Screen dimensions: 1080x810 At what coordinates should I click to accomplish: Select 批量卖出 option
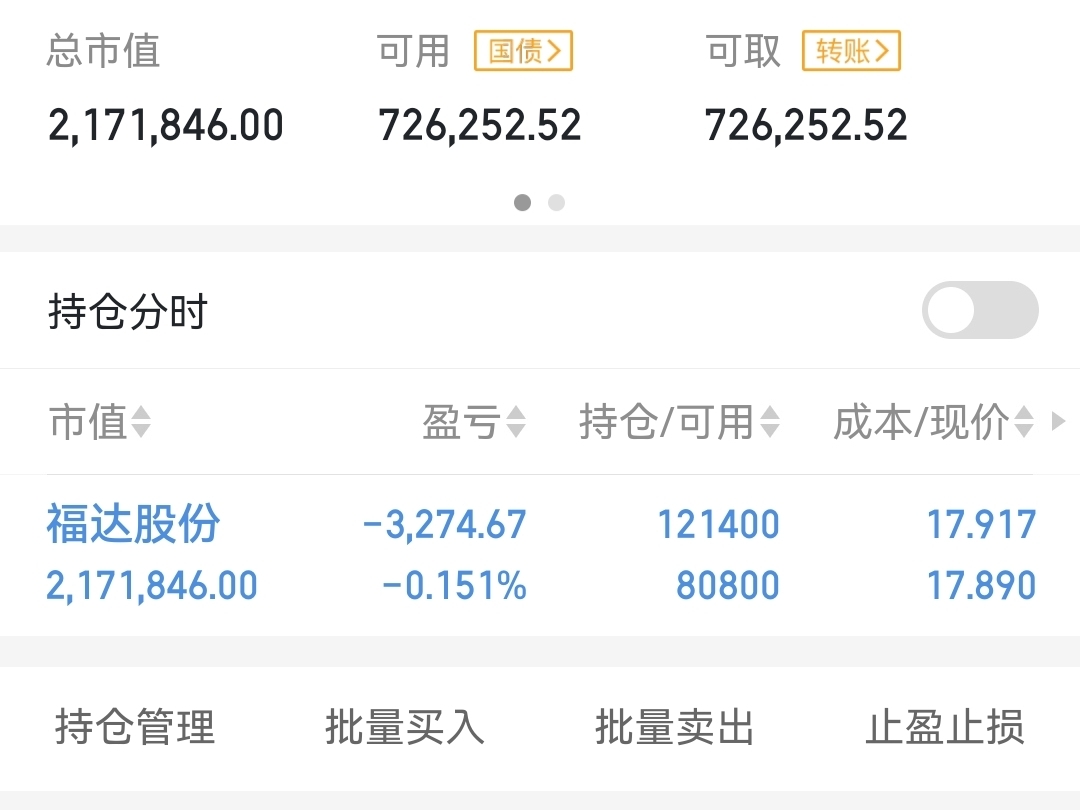675,727
